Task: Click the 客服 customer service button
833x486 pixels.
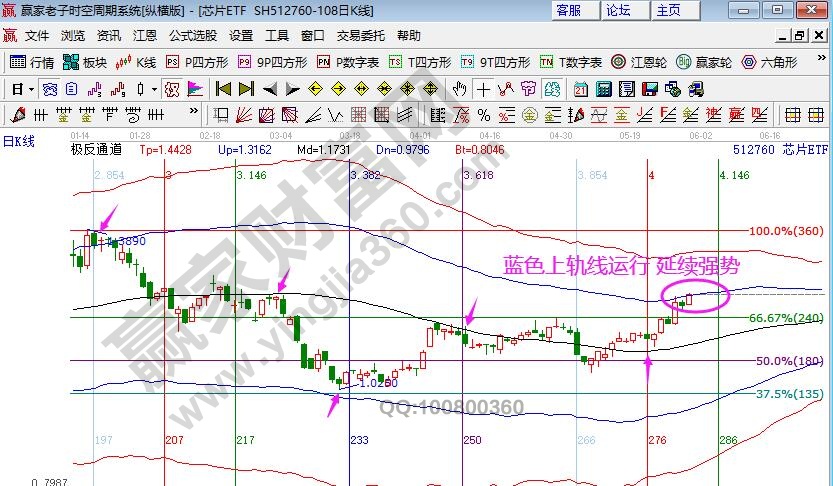Action: [569, 10]
